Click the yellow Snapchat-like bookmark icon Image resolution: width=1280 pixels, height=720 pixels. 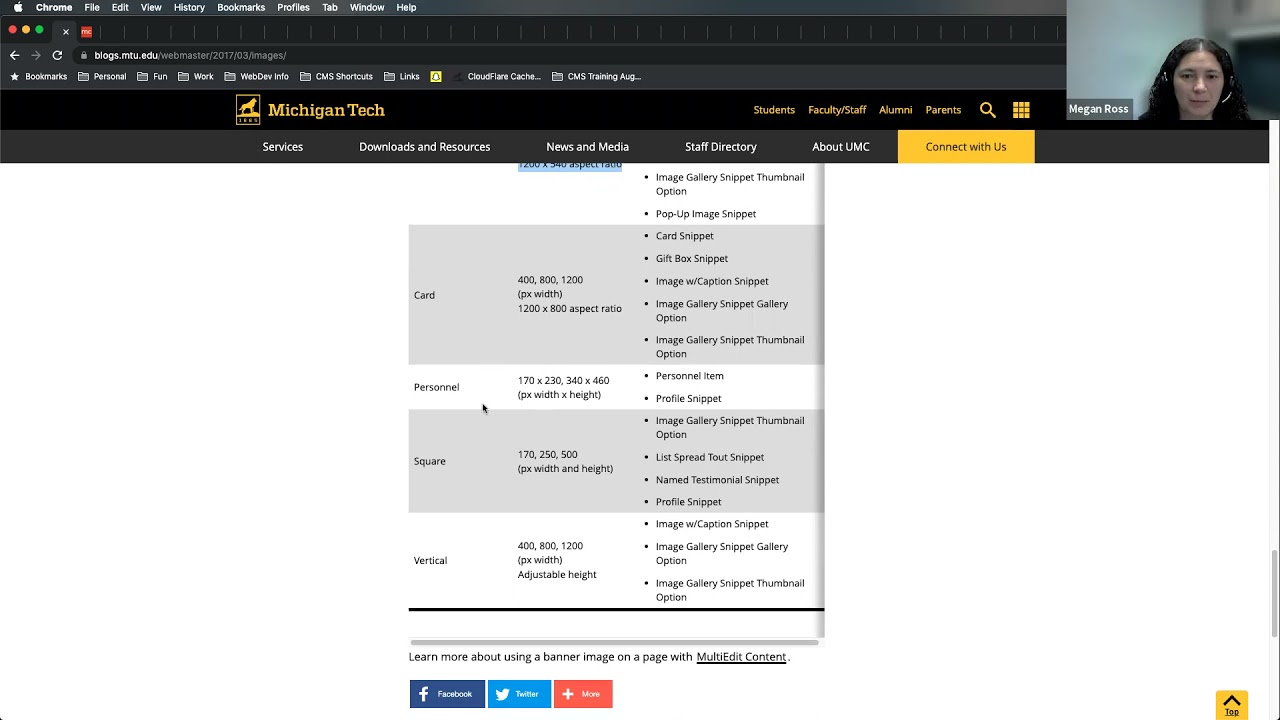coord(436,76)
